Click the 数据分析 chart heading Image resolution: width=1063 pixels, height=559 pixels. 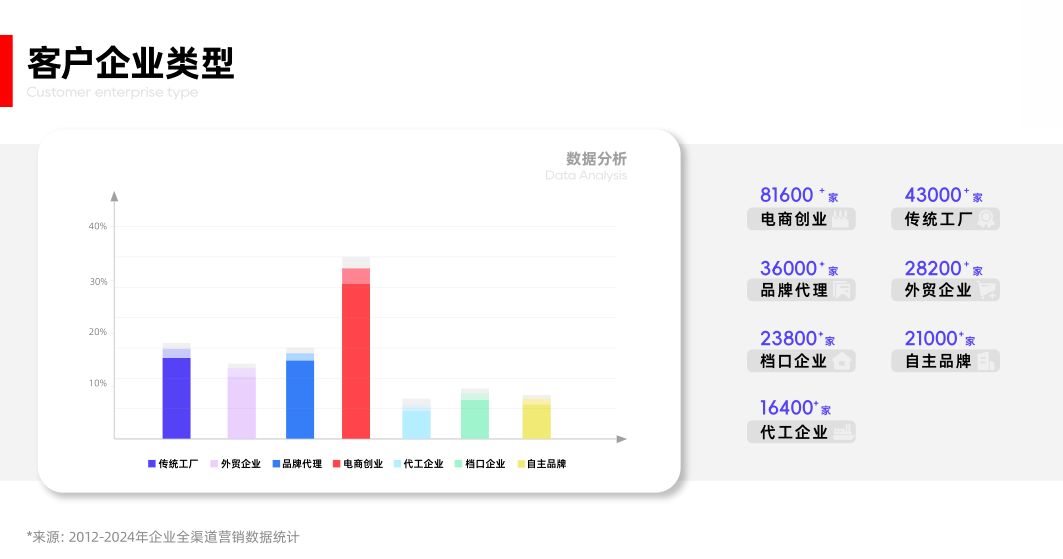pos(596,159)
